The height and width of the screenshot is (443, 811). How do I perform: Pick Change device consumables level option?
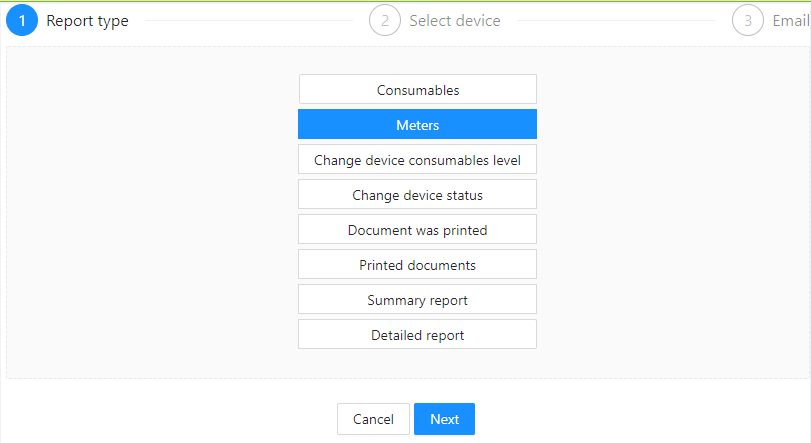click(417, 159)
